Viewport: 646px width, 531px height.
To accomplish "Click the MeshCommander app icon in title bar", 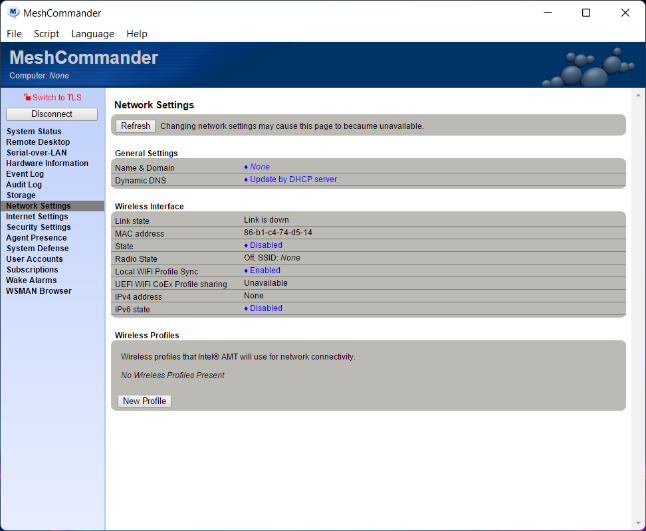I will point(13,13).
